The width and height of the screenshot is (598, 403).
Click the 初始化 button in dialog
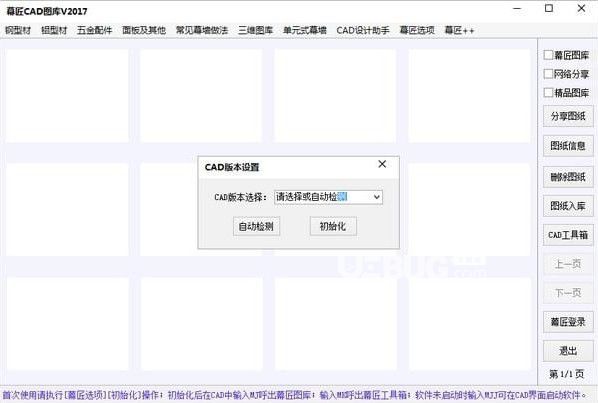click(x=333, y=226)
